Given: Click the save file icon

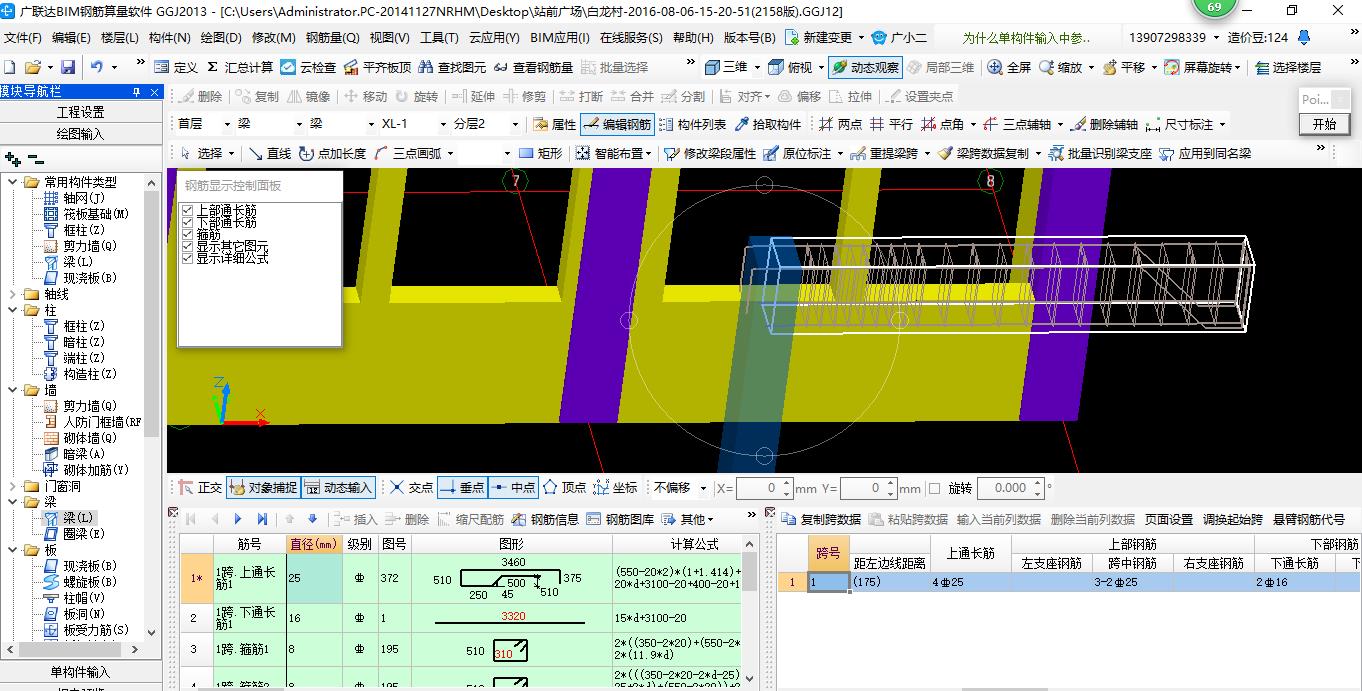Looking at the screenshot, I should click(x=68, y=67).
